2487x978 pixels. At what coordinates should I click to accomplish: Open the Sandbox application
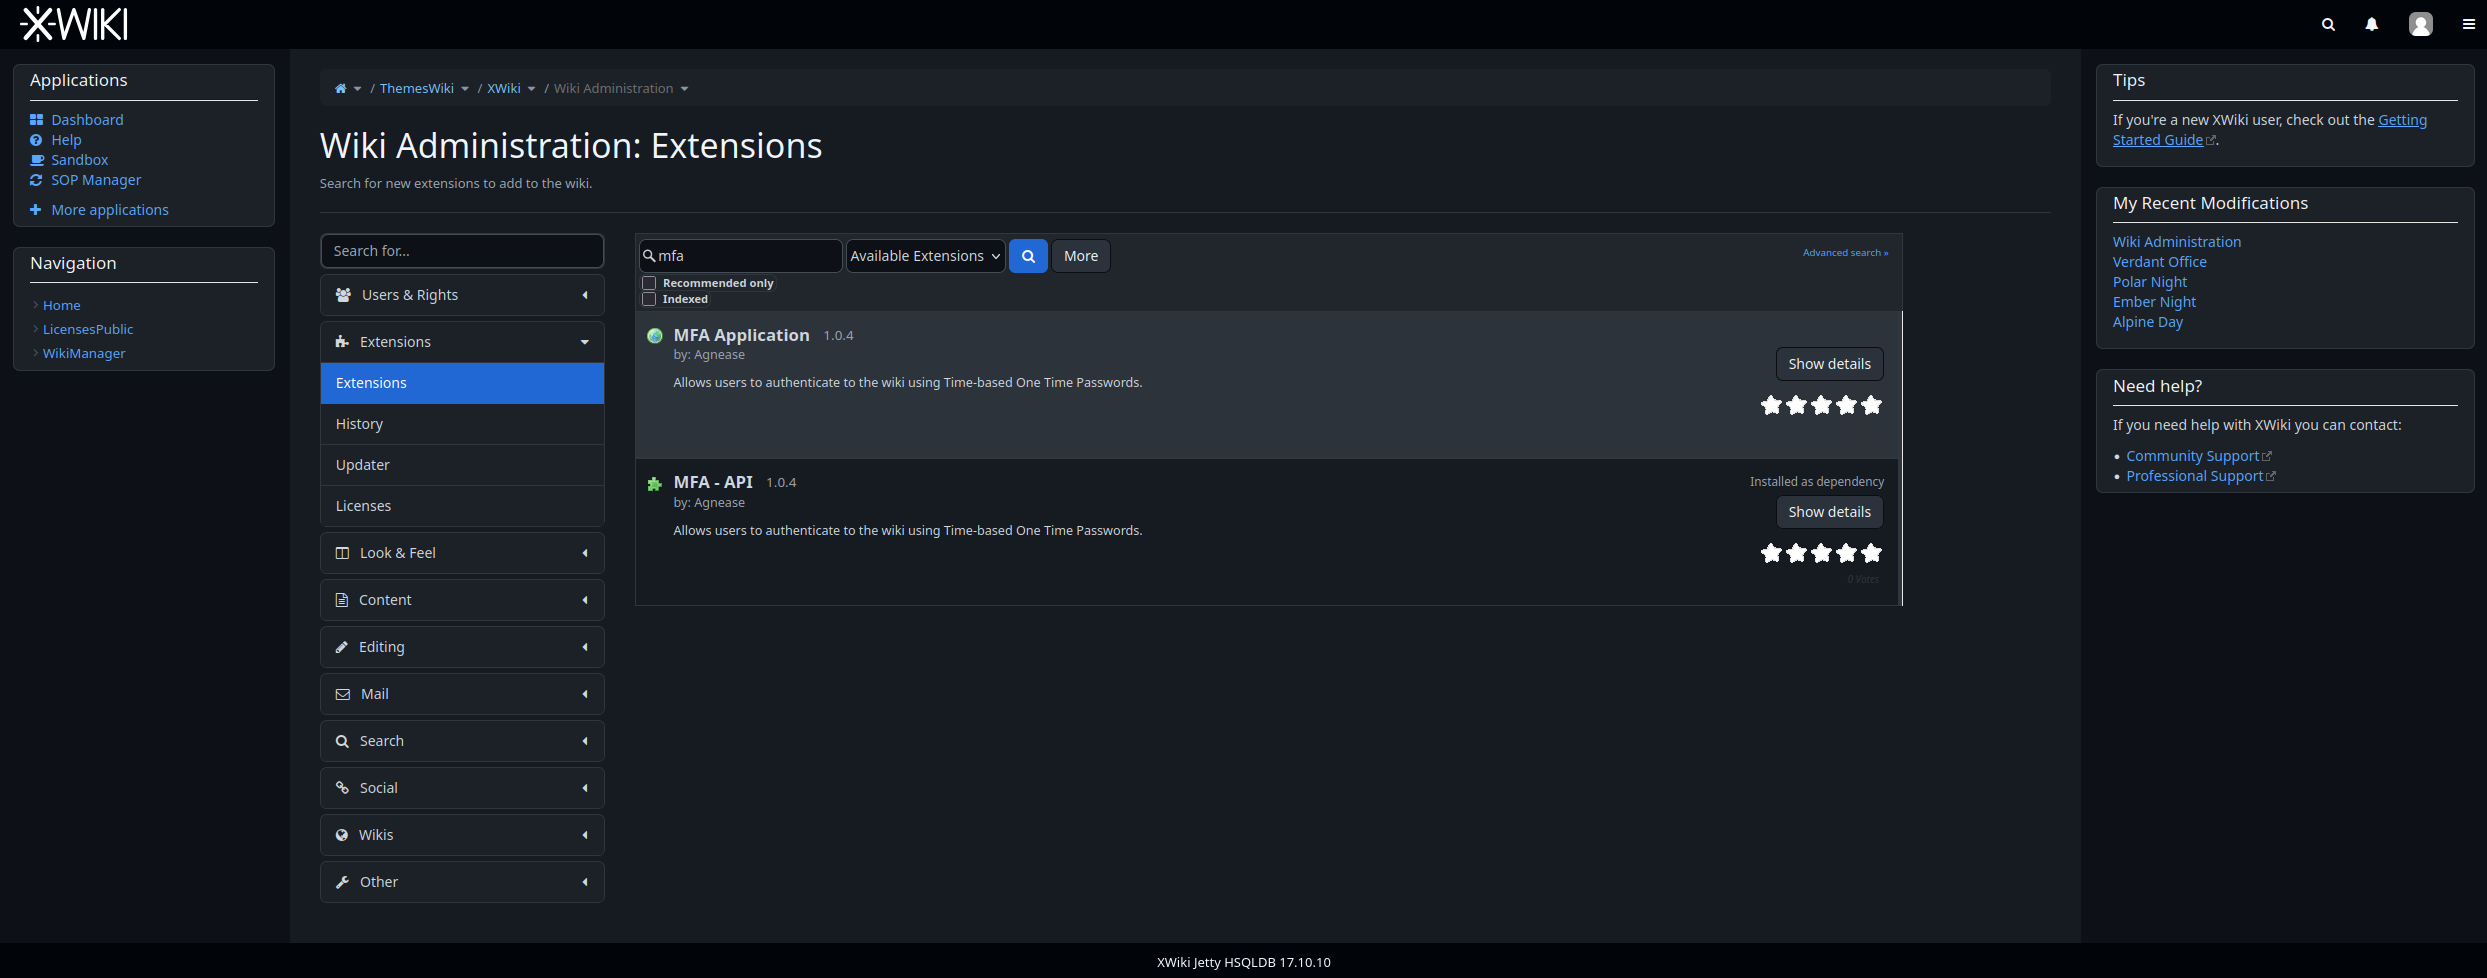(x=80, y=160)
